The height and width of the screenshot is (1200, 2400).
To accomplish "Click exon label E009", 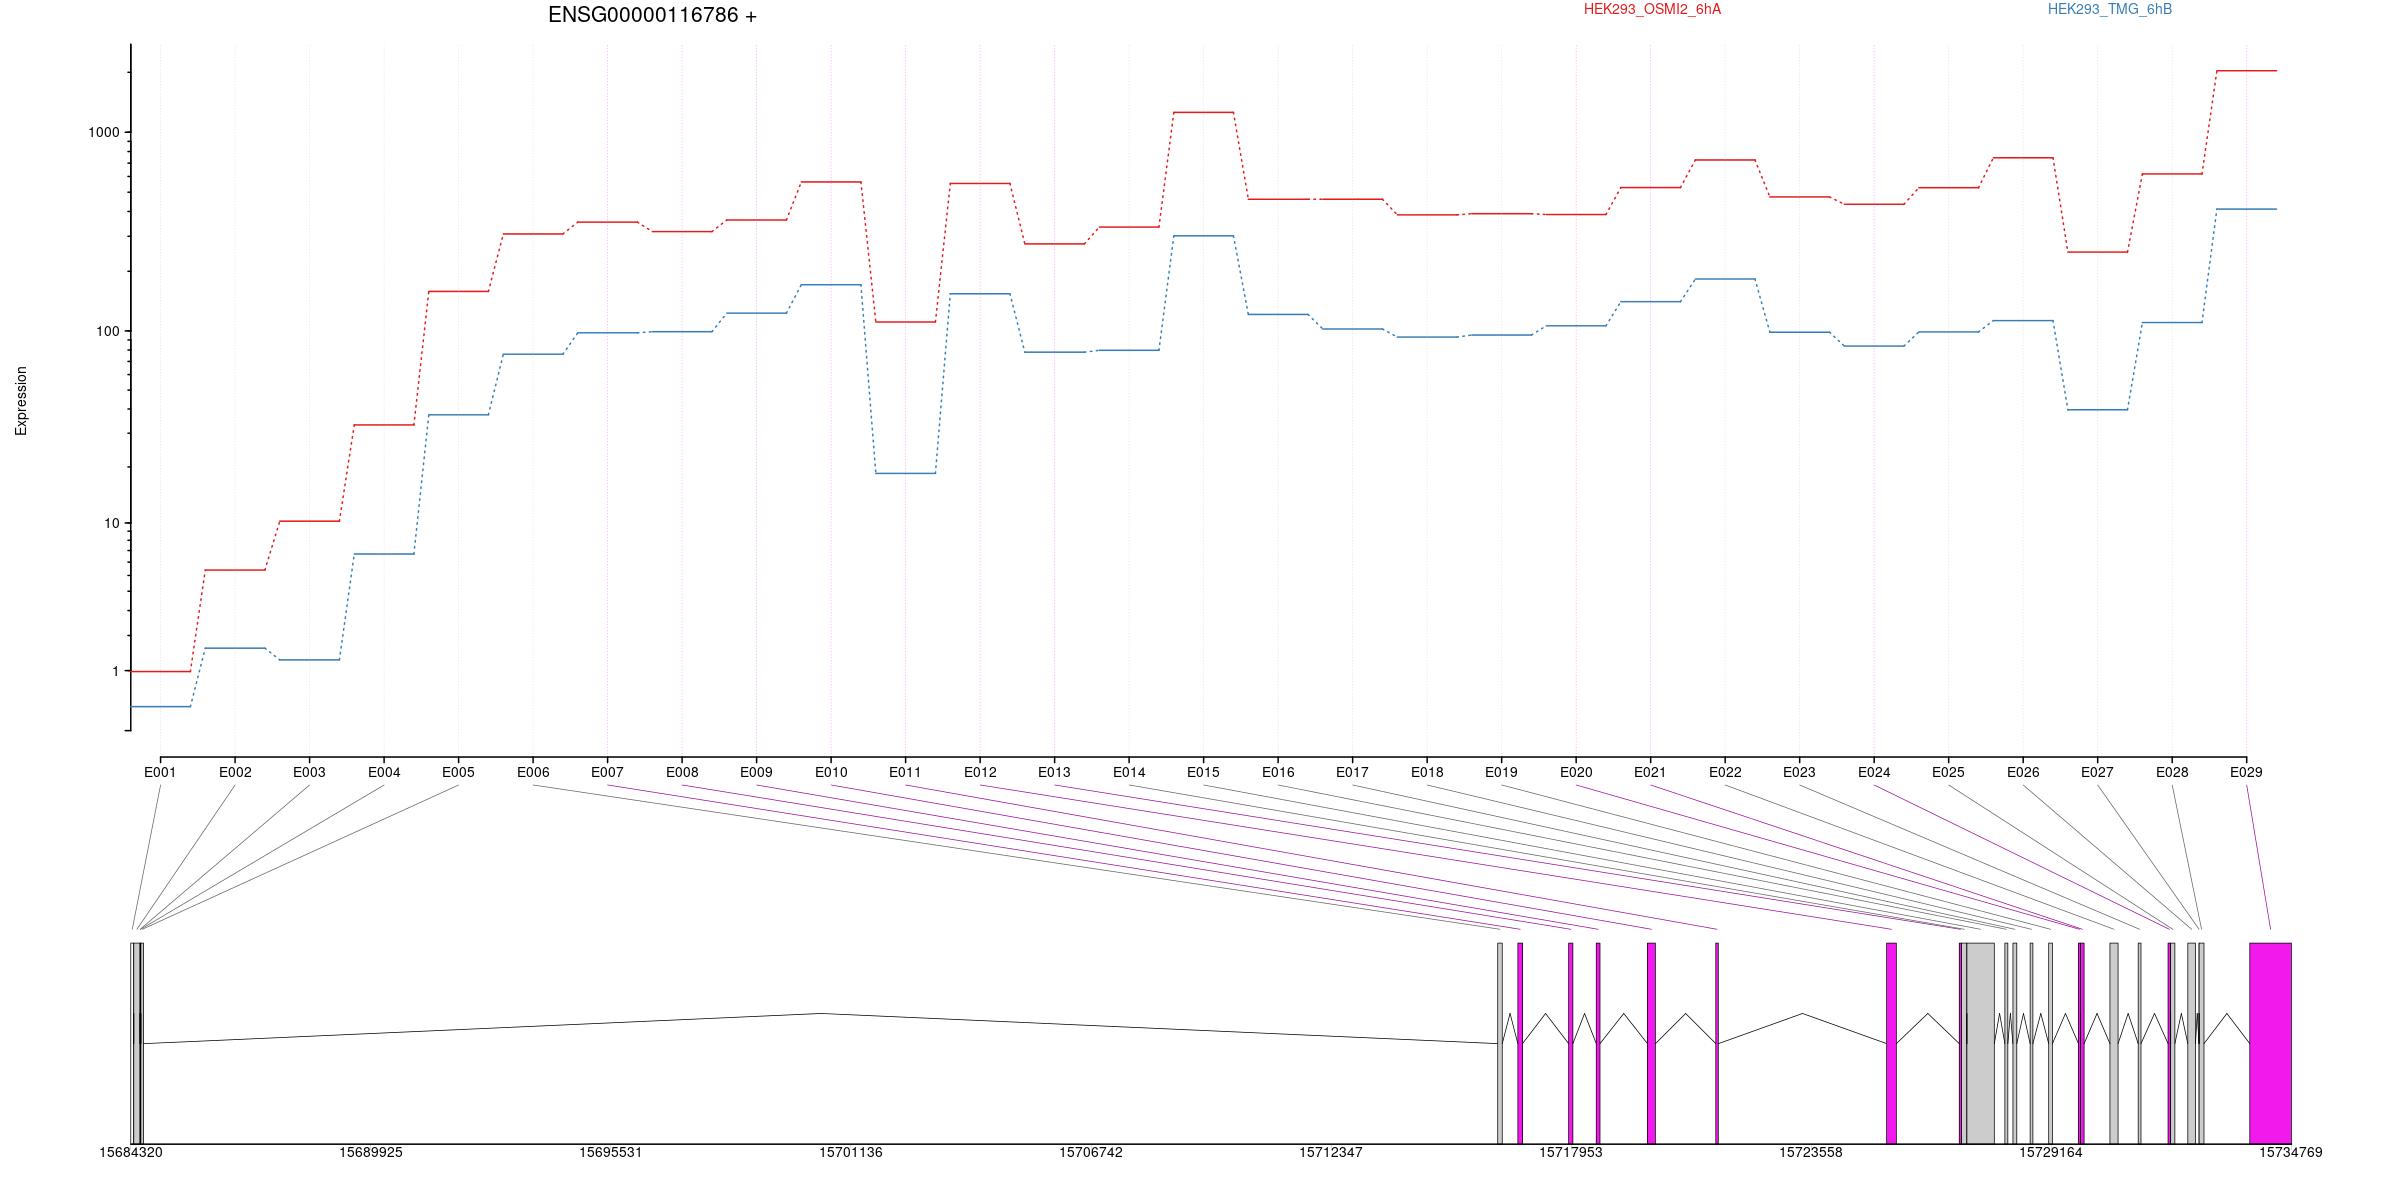I will coord(756,772).
